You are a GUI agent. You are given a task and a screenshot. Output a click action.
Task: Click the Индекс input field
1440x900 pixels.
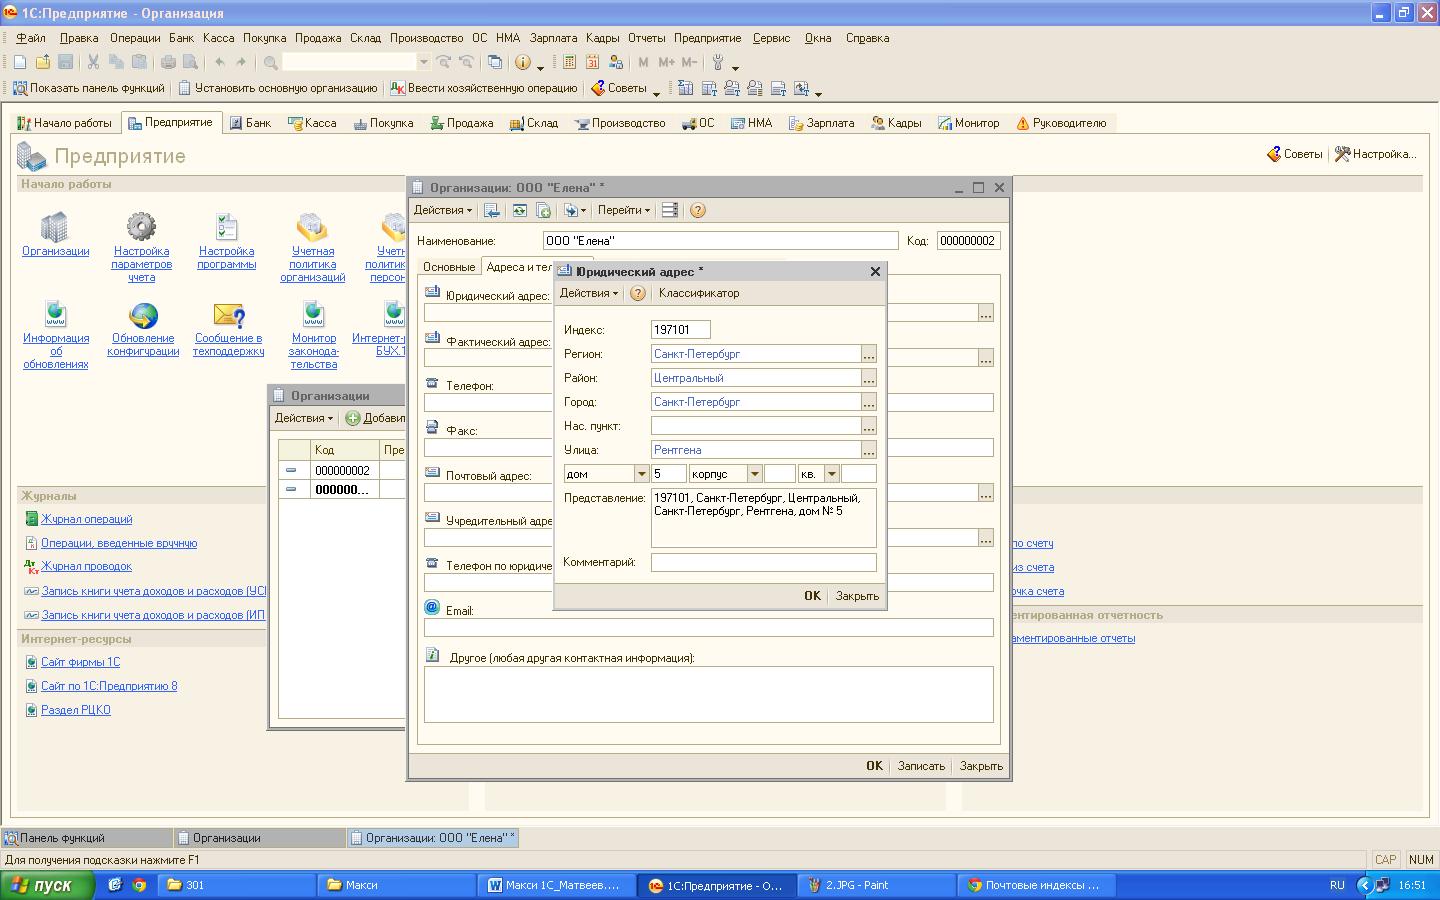coord(680,330)
